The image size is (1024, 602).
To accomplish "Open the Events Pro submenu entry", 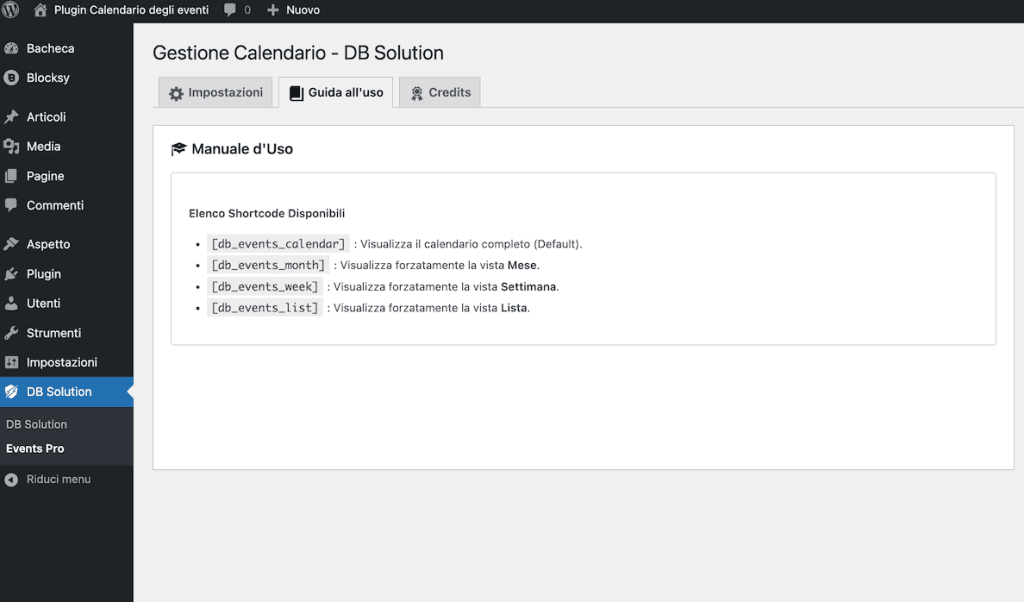I will tap(35, 449).
